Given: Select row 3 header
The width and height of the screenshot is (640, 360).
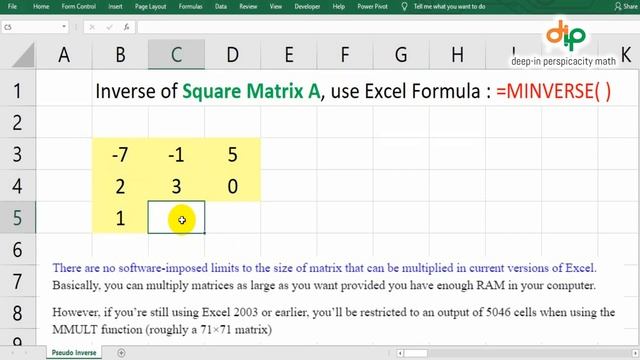Looking at the screenshot, I should [x=17, y=154].
